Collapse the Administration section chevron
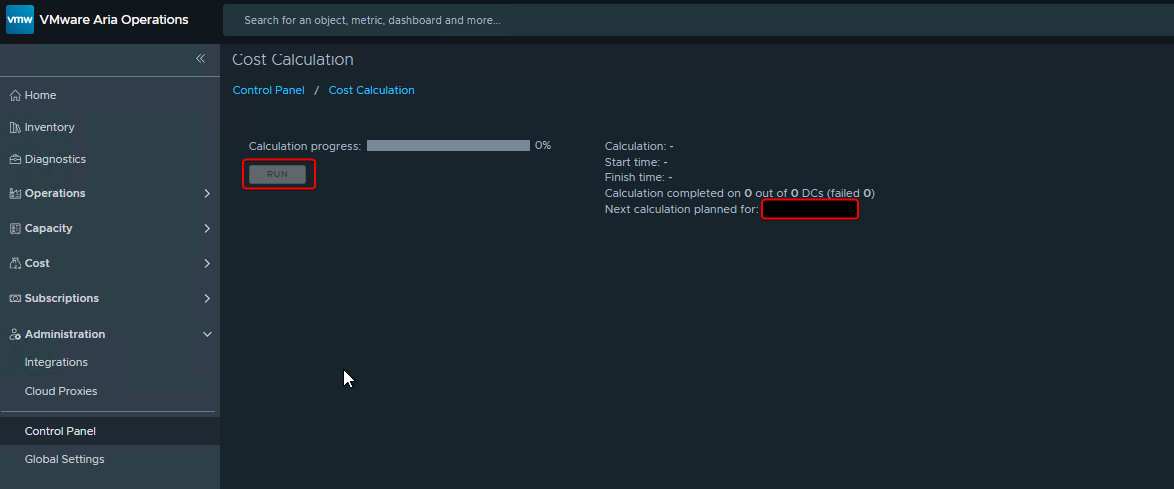 pyautogui.click(x=207, y=335)
